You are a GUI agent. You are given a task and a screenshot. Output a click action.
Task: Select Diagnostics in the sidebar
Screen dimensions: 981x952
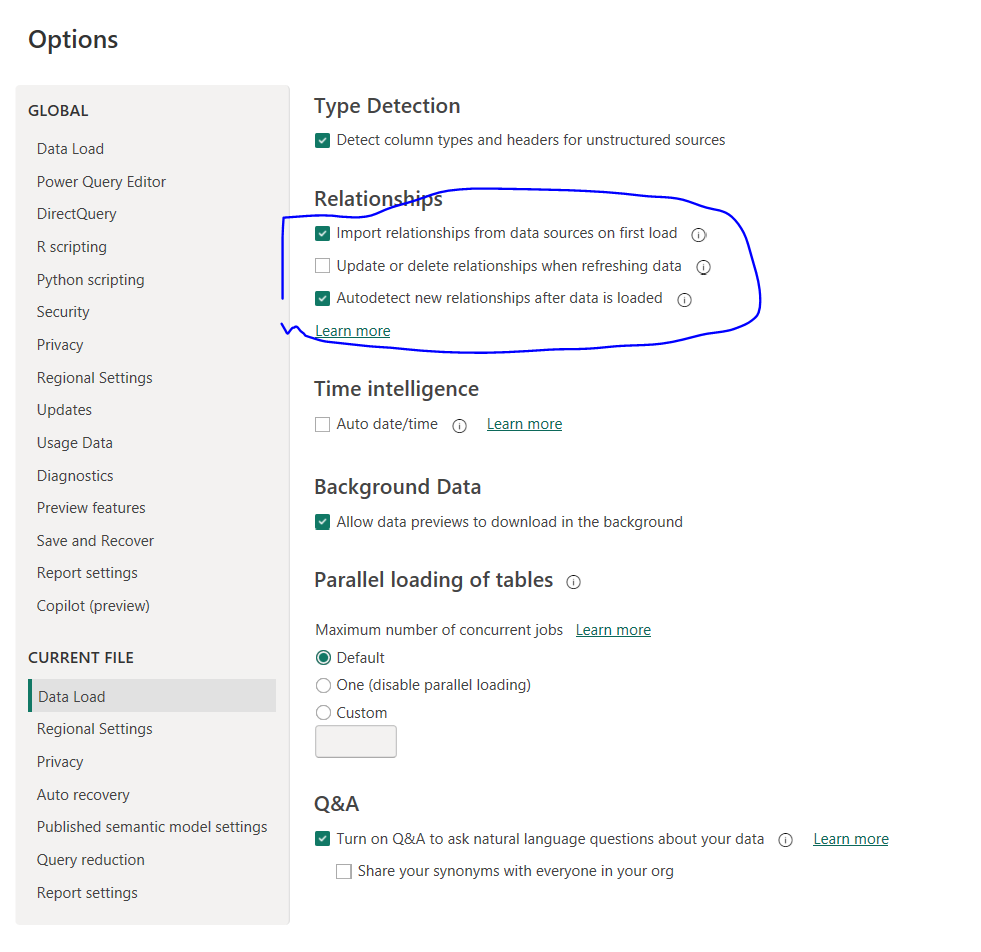click(x=74, y=476)
